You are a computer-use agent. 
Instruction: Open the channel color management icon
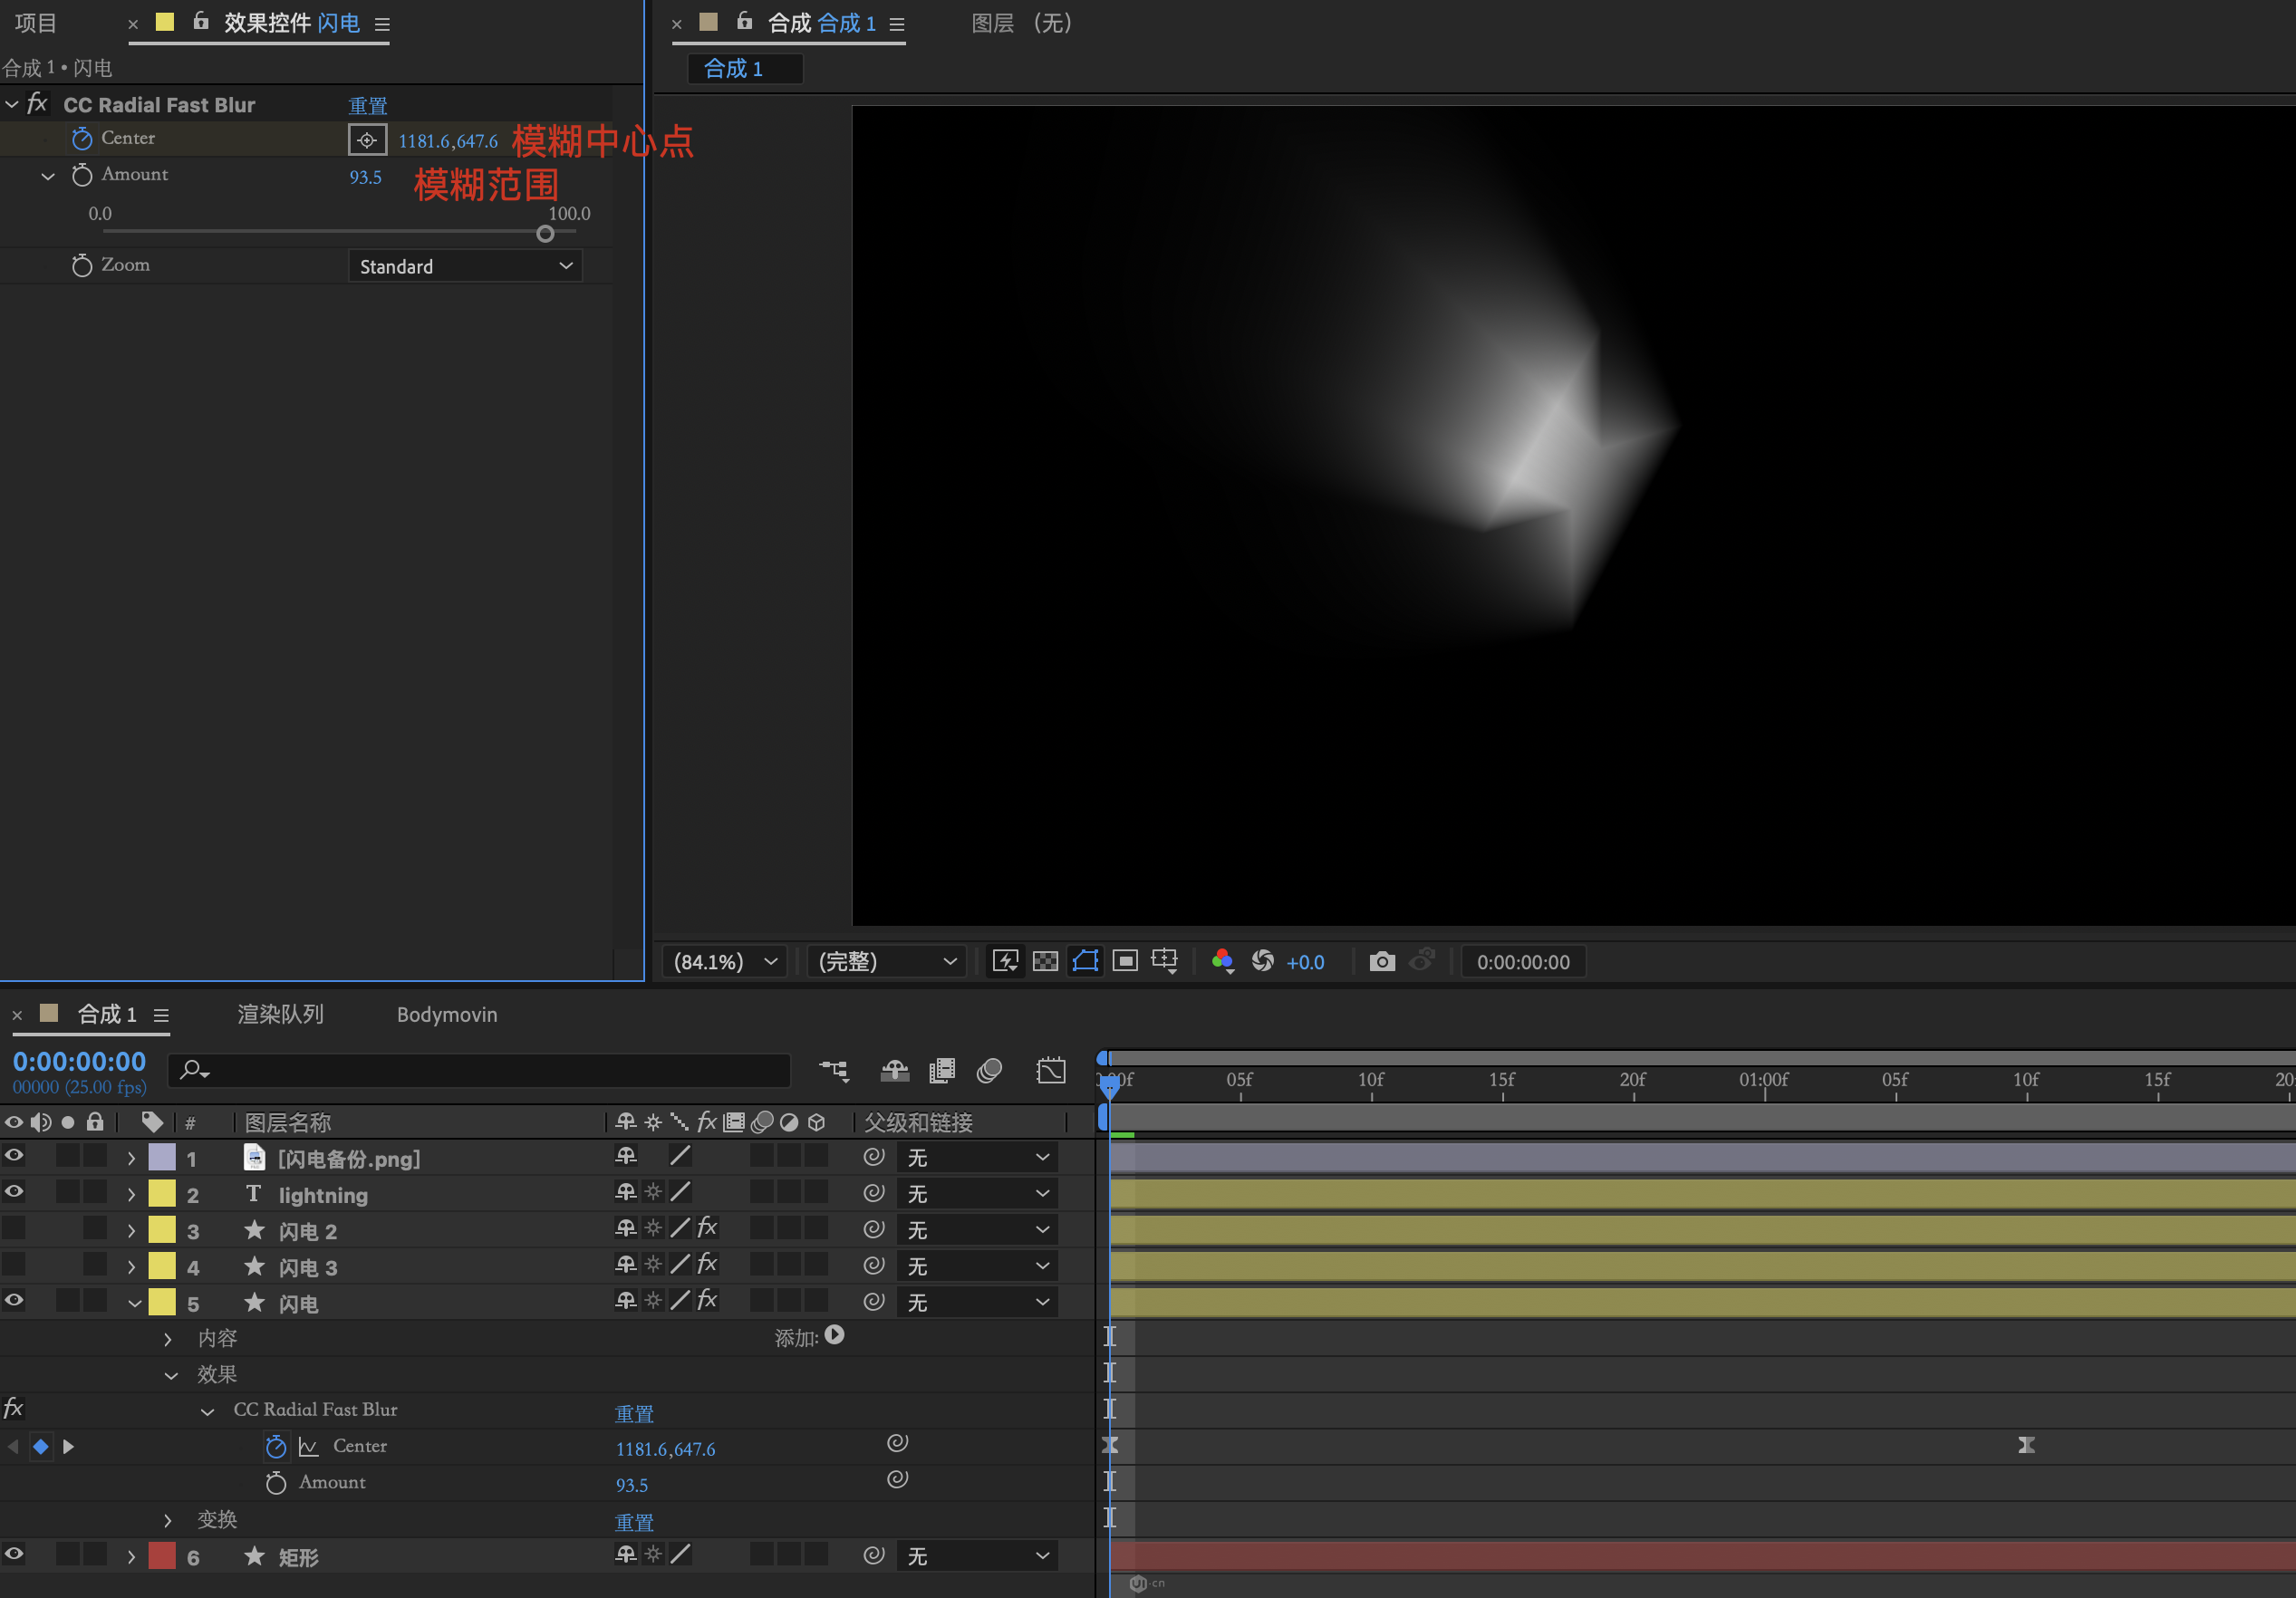[1222, 961]
